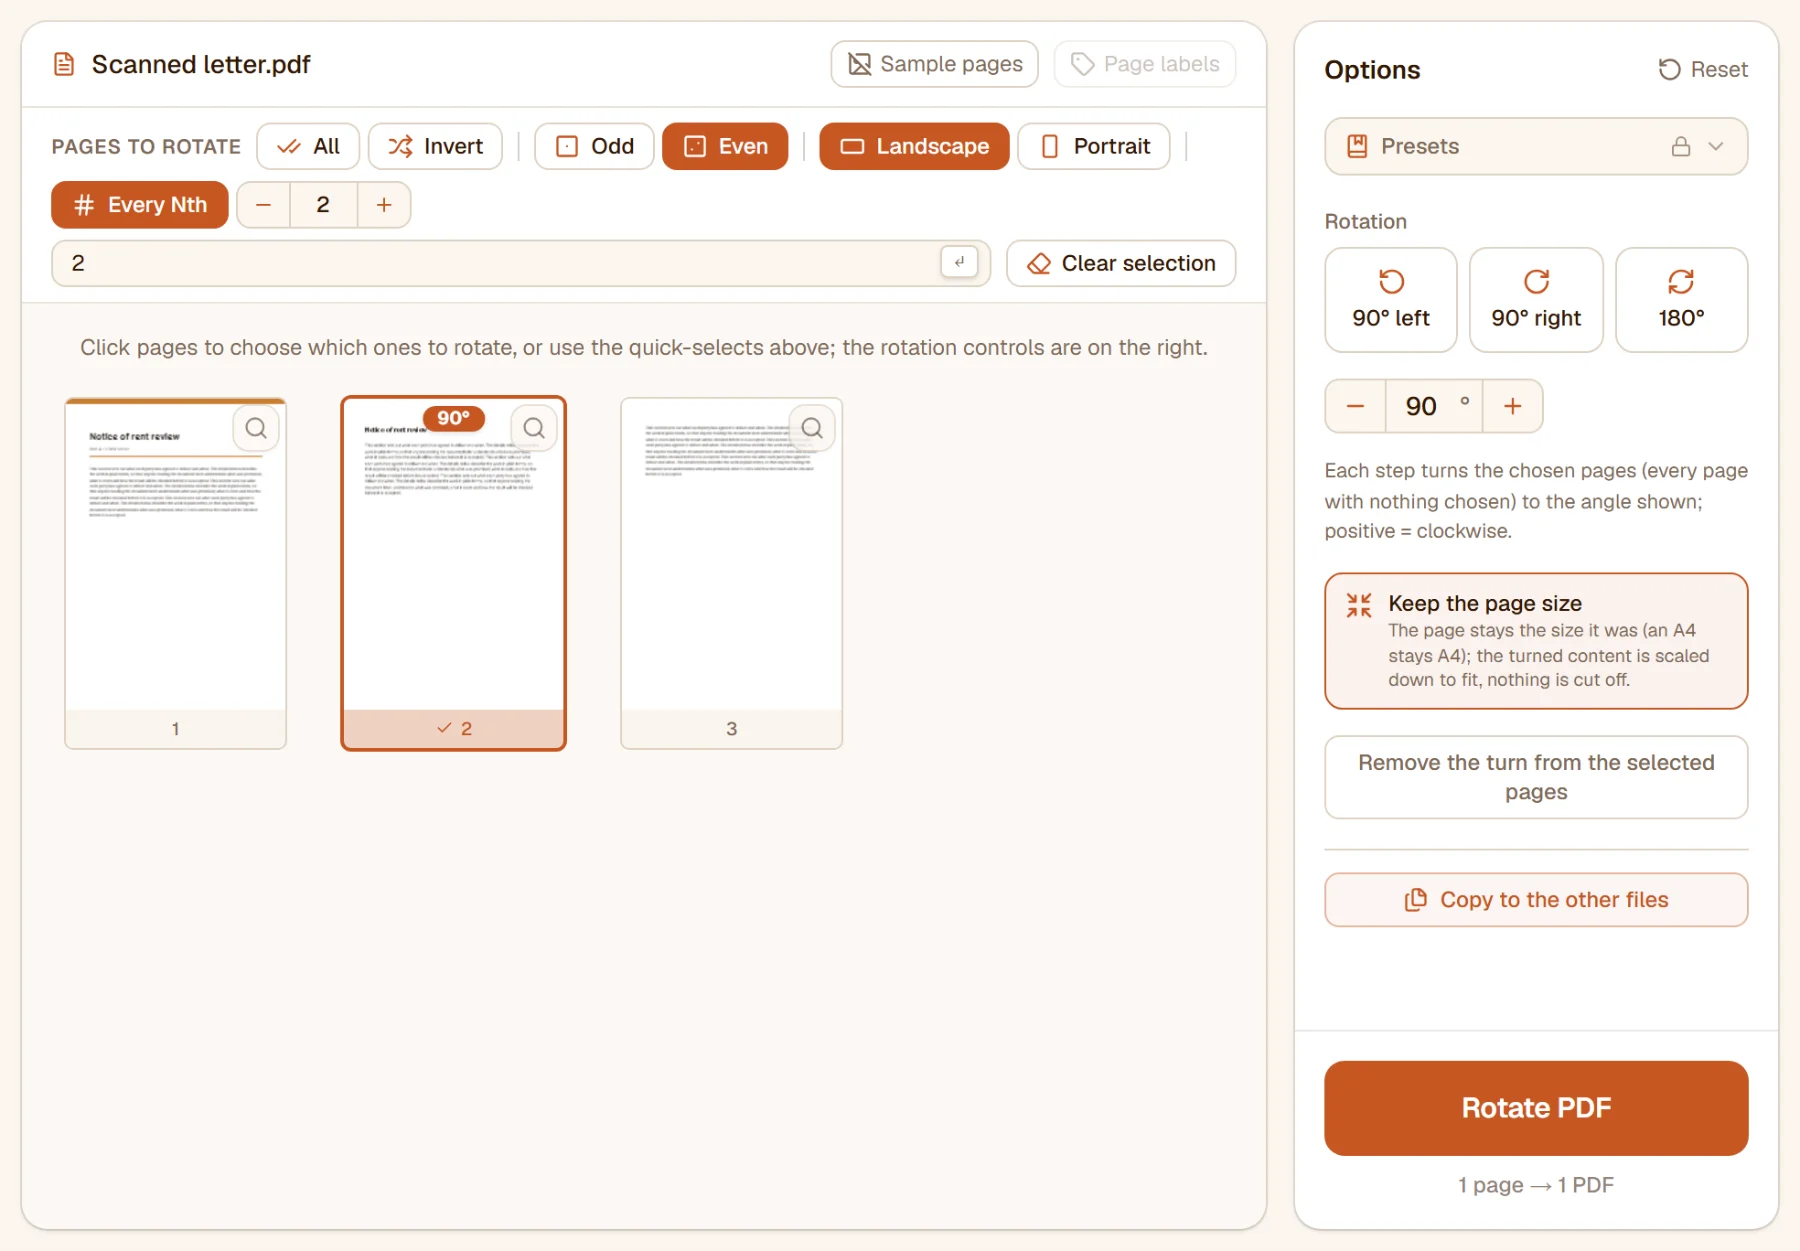This screenshot has height=1251, width=1800.
Task: Decrease the Every Nth value with minus
Action: 264,205
